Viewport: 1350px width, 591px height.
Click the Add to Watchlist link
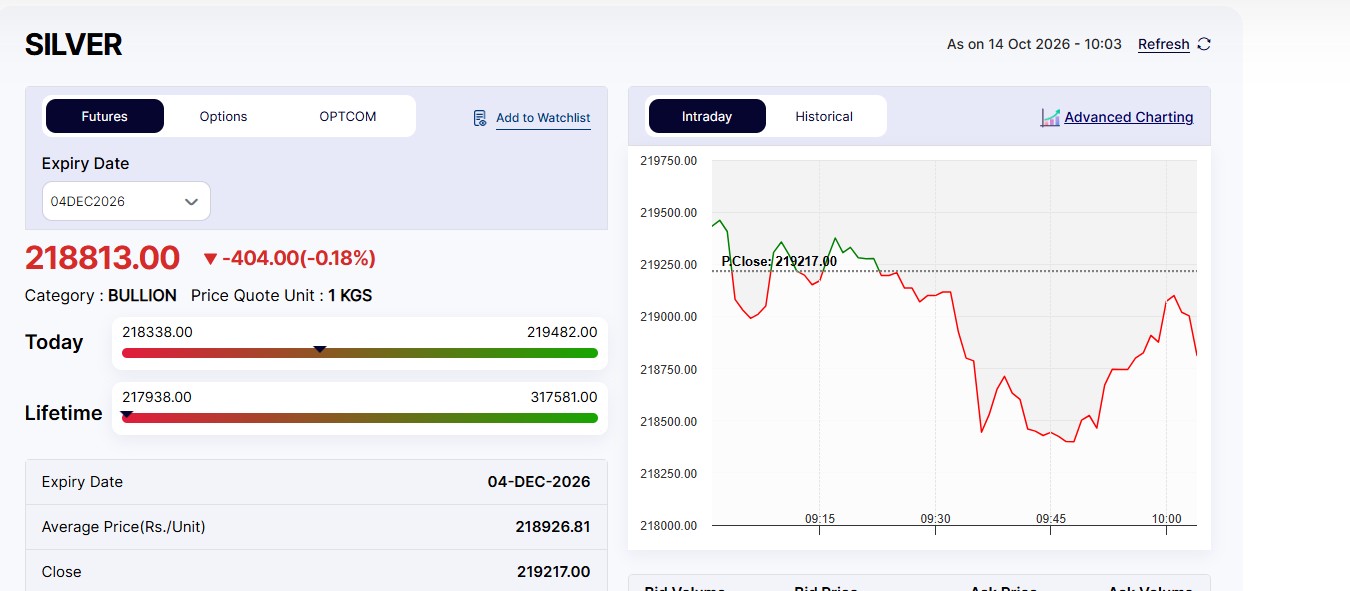pos(543,118)
